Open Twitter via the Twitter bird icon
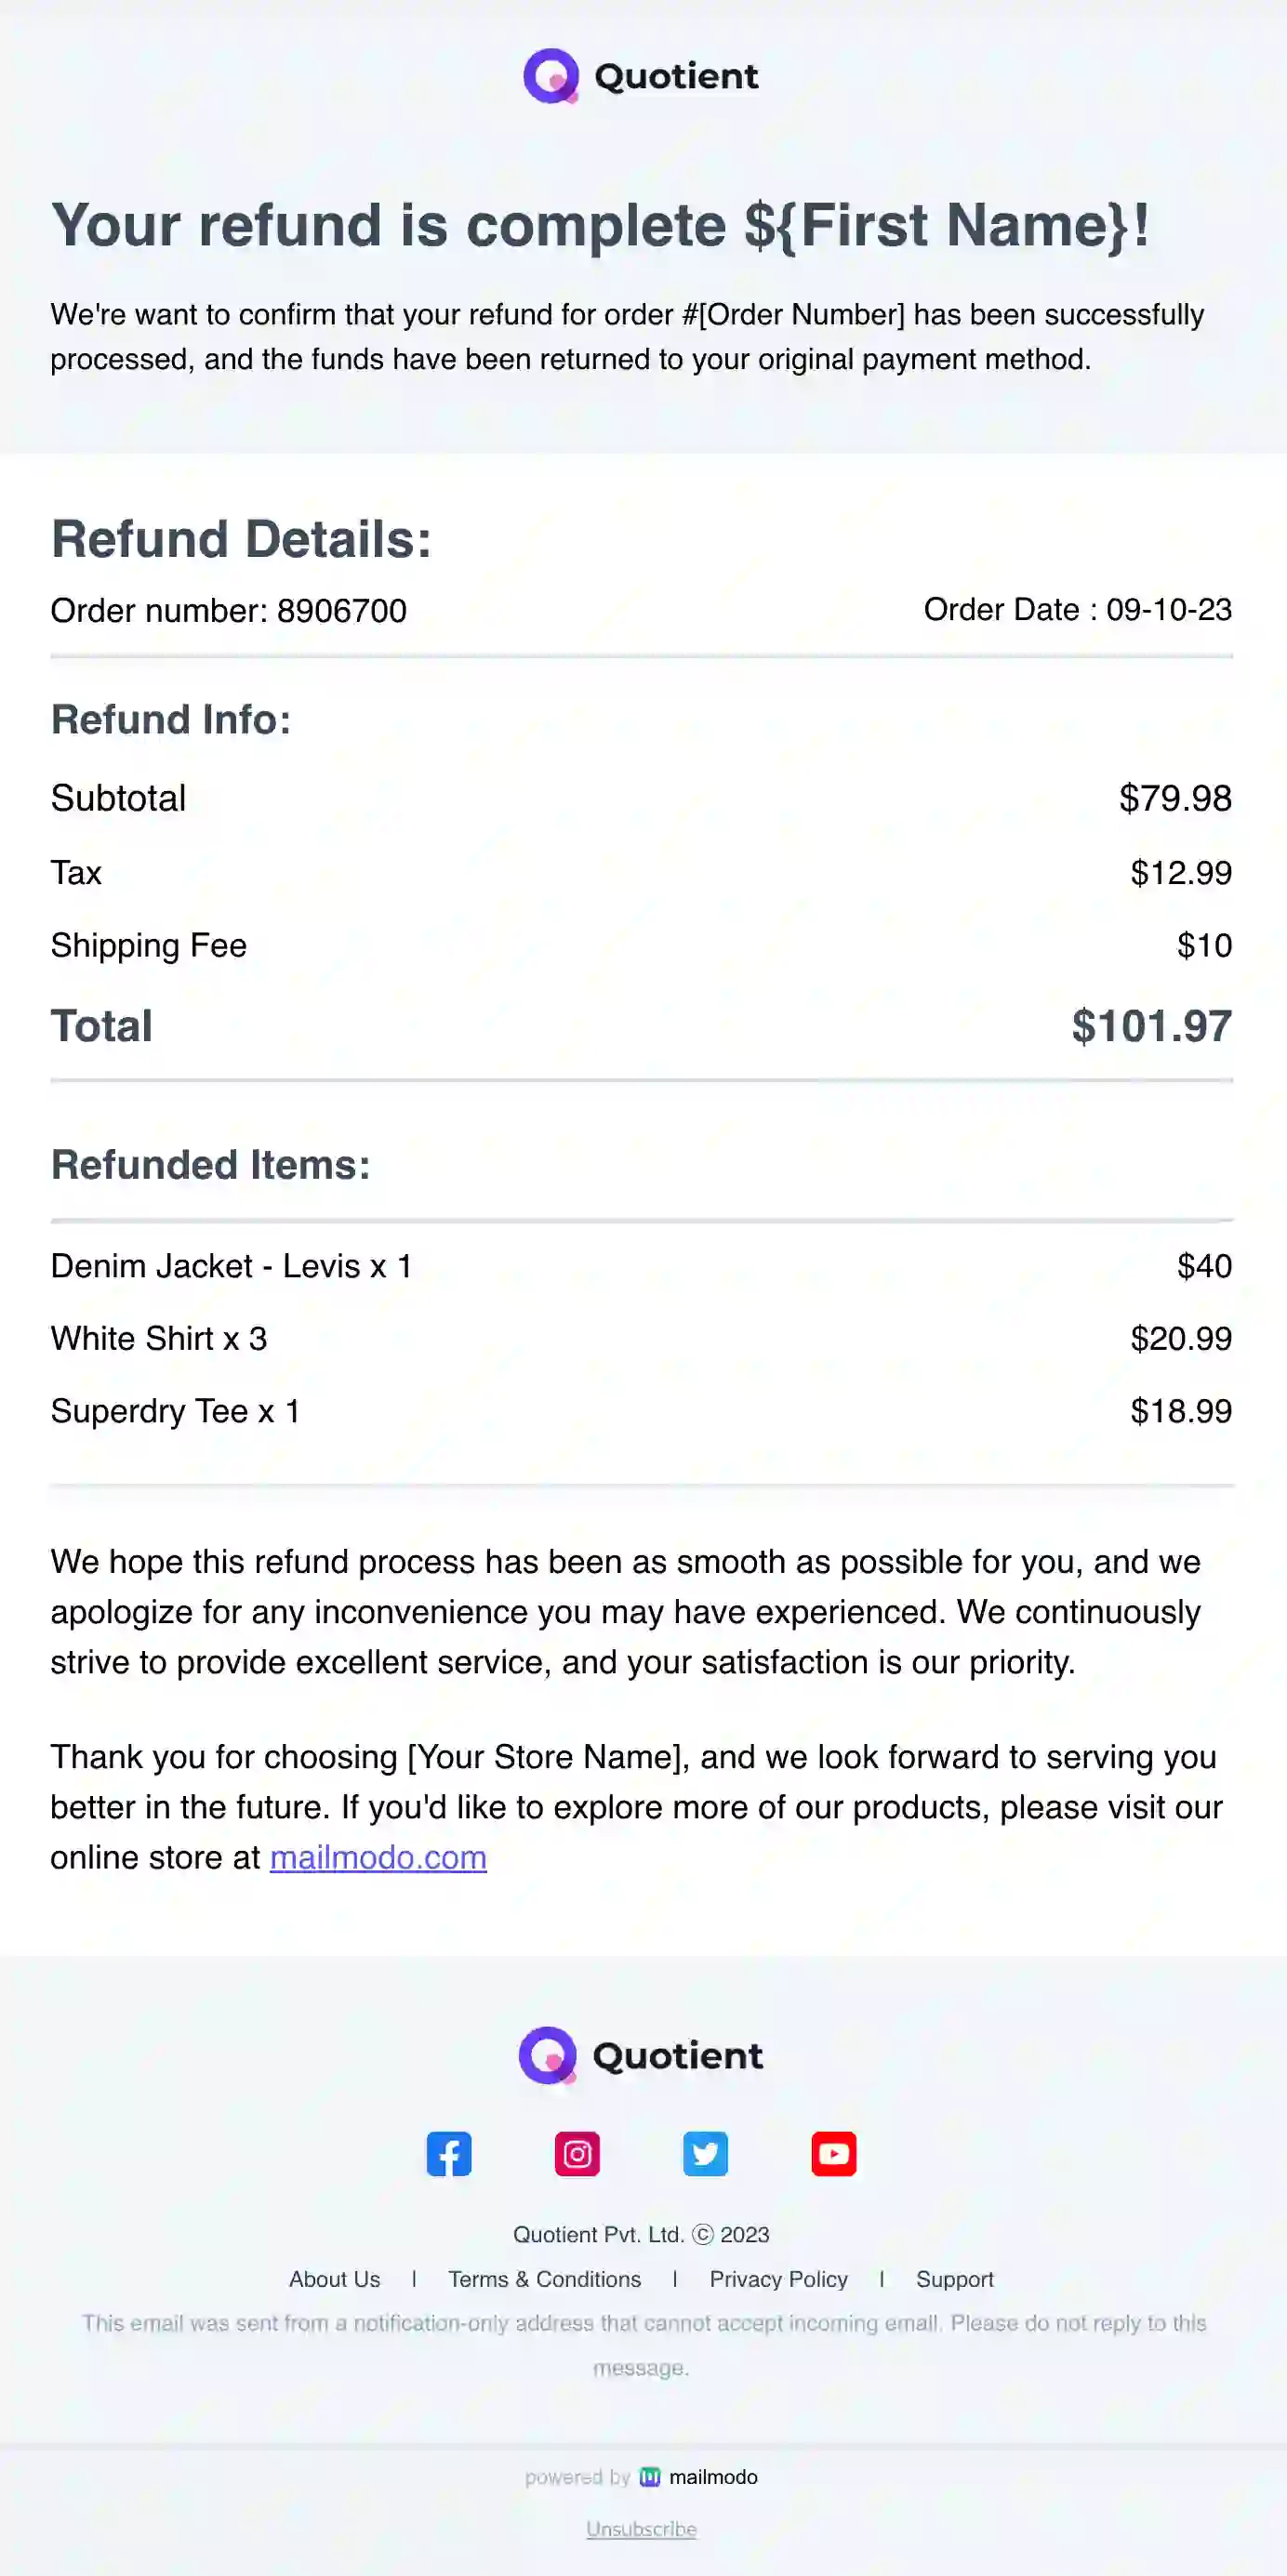This screenshot has width=1287, height=2576. point(706,2155)
